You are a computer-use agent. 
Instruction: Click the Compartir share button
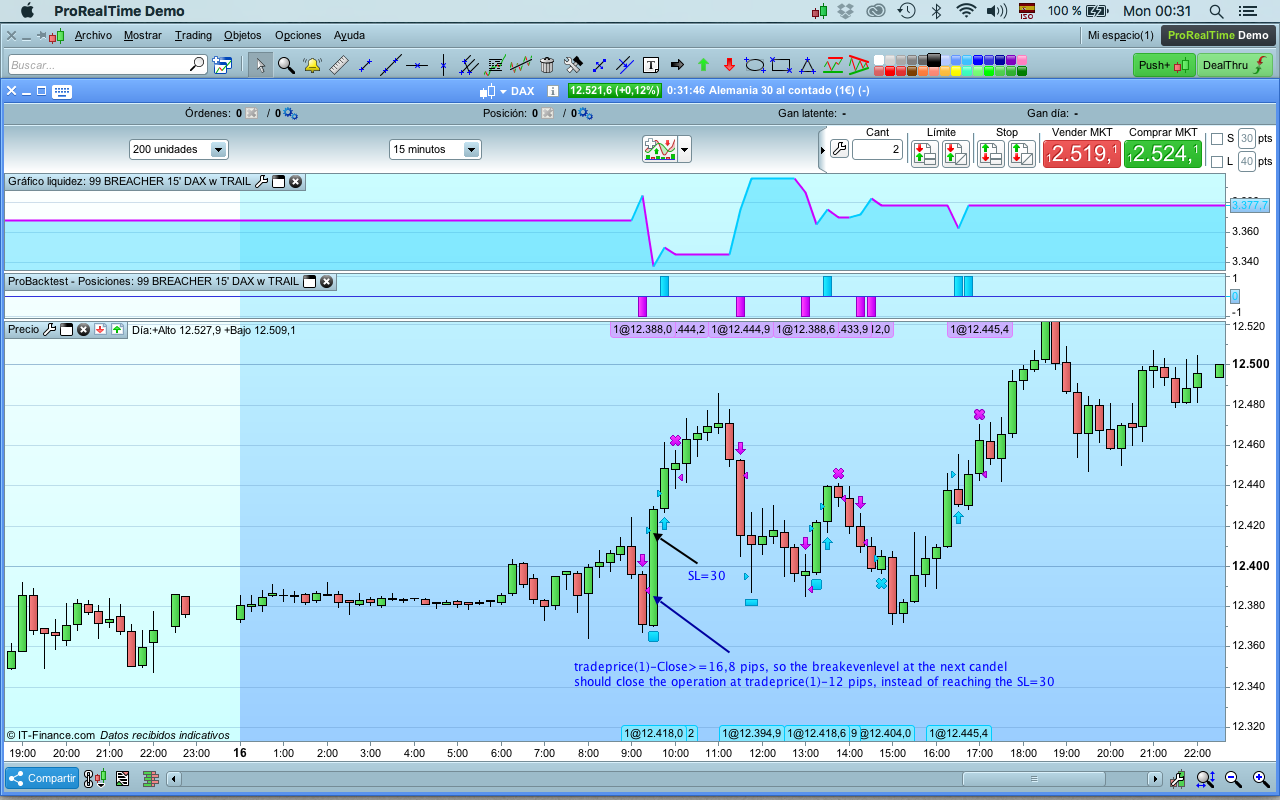point(42,778)
